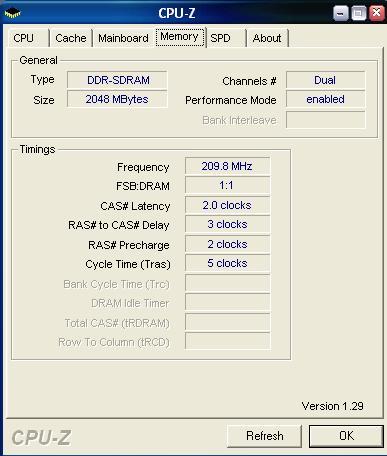387x456 pixels.
Task: Select the DDR-SDRAM type field
Action: (117, 80)
